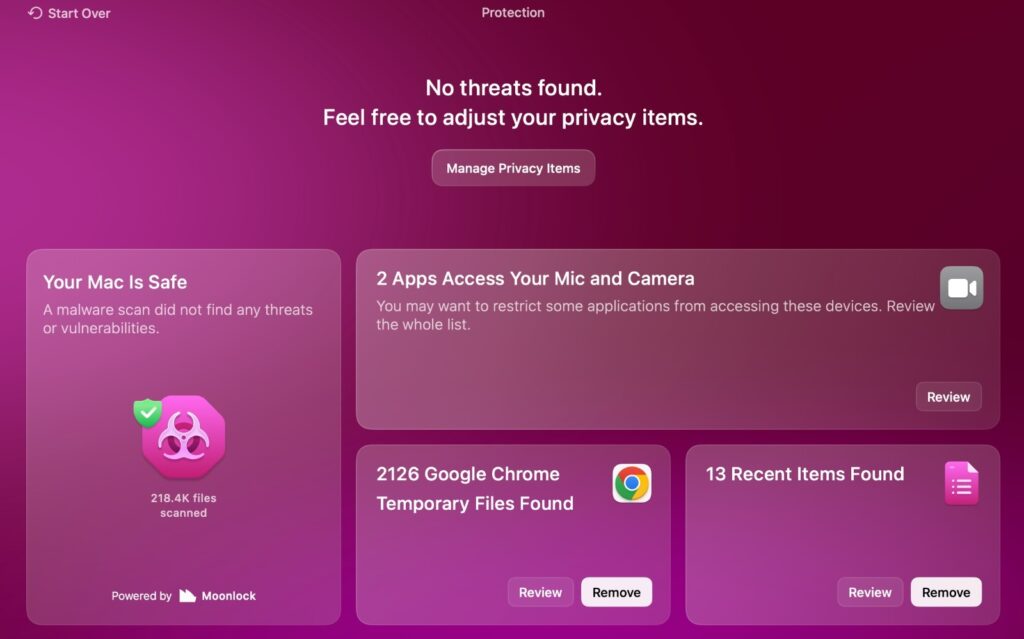Click the Start Over label

(79, 14)
